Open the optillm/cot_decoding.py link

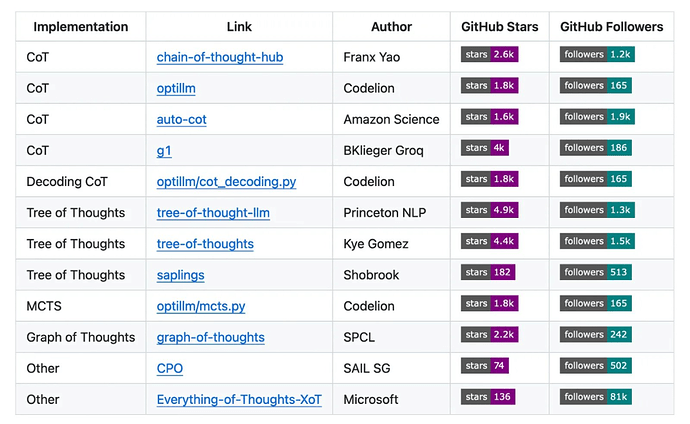(x=226, y=182)
